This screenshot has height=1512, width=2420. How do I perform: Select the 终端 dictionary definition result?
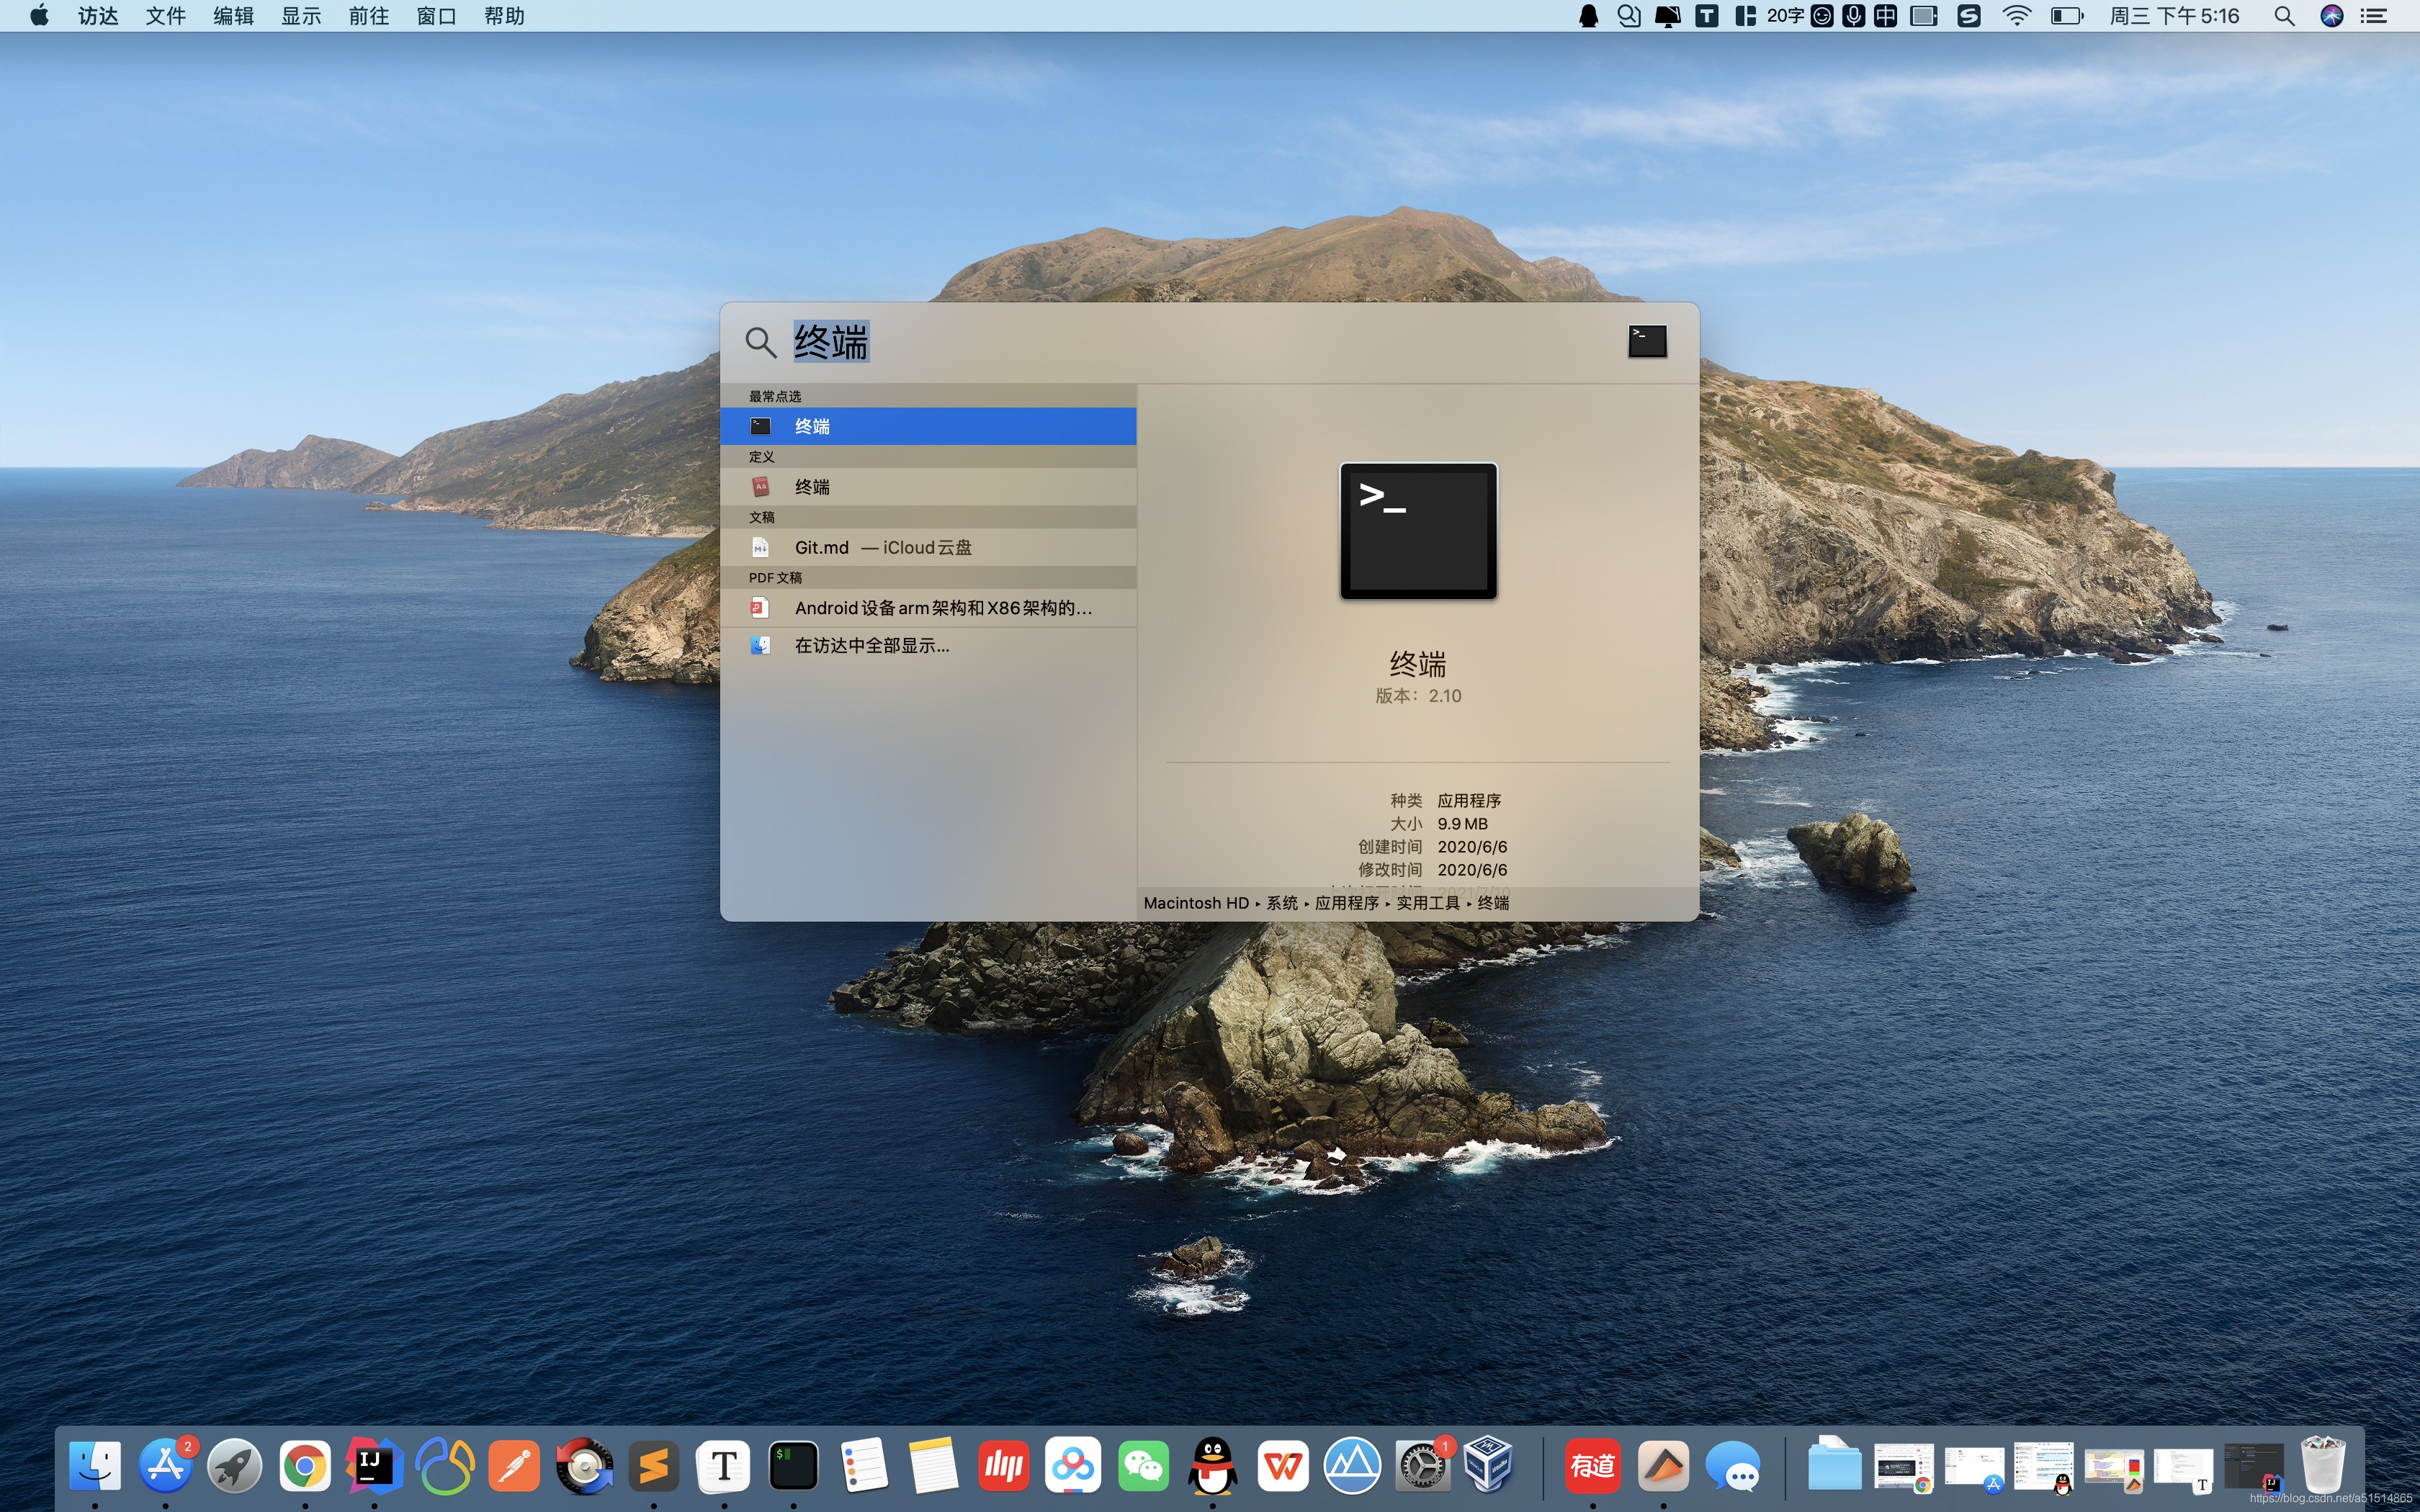[926, 487]
